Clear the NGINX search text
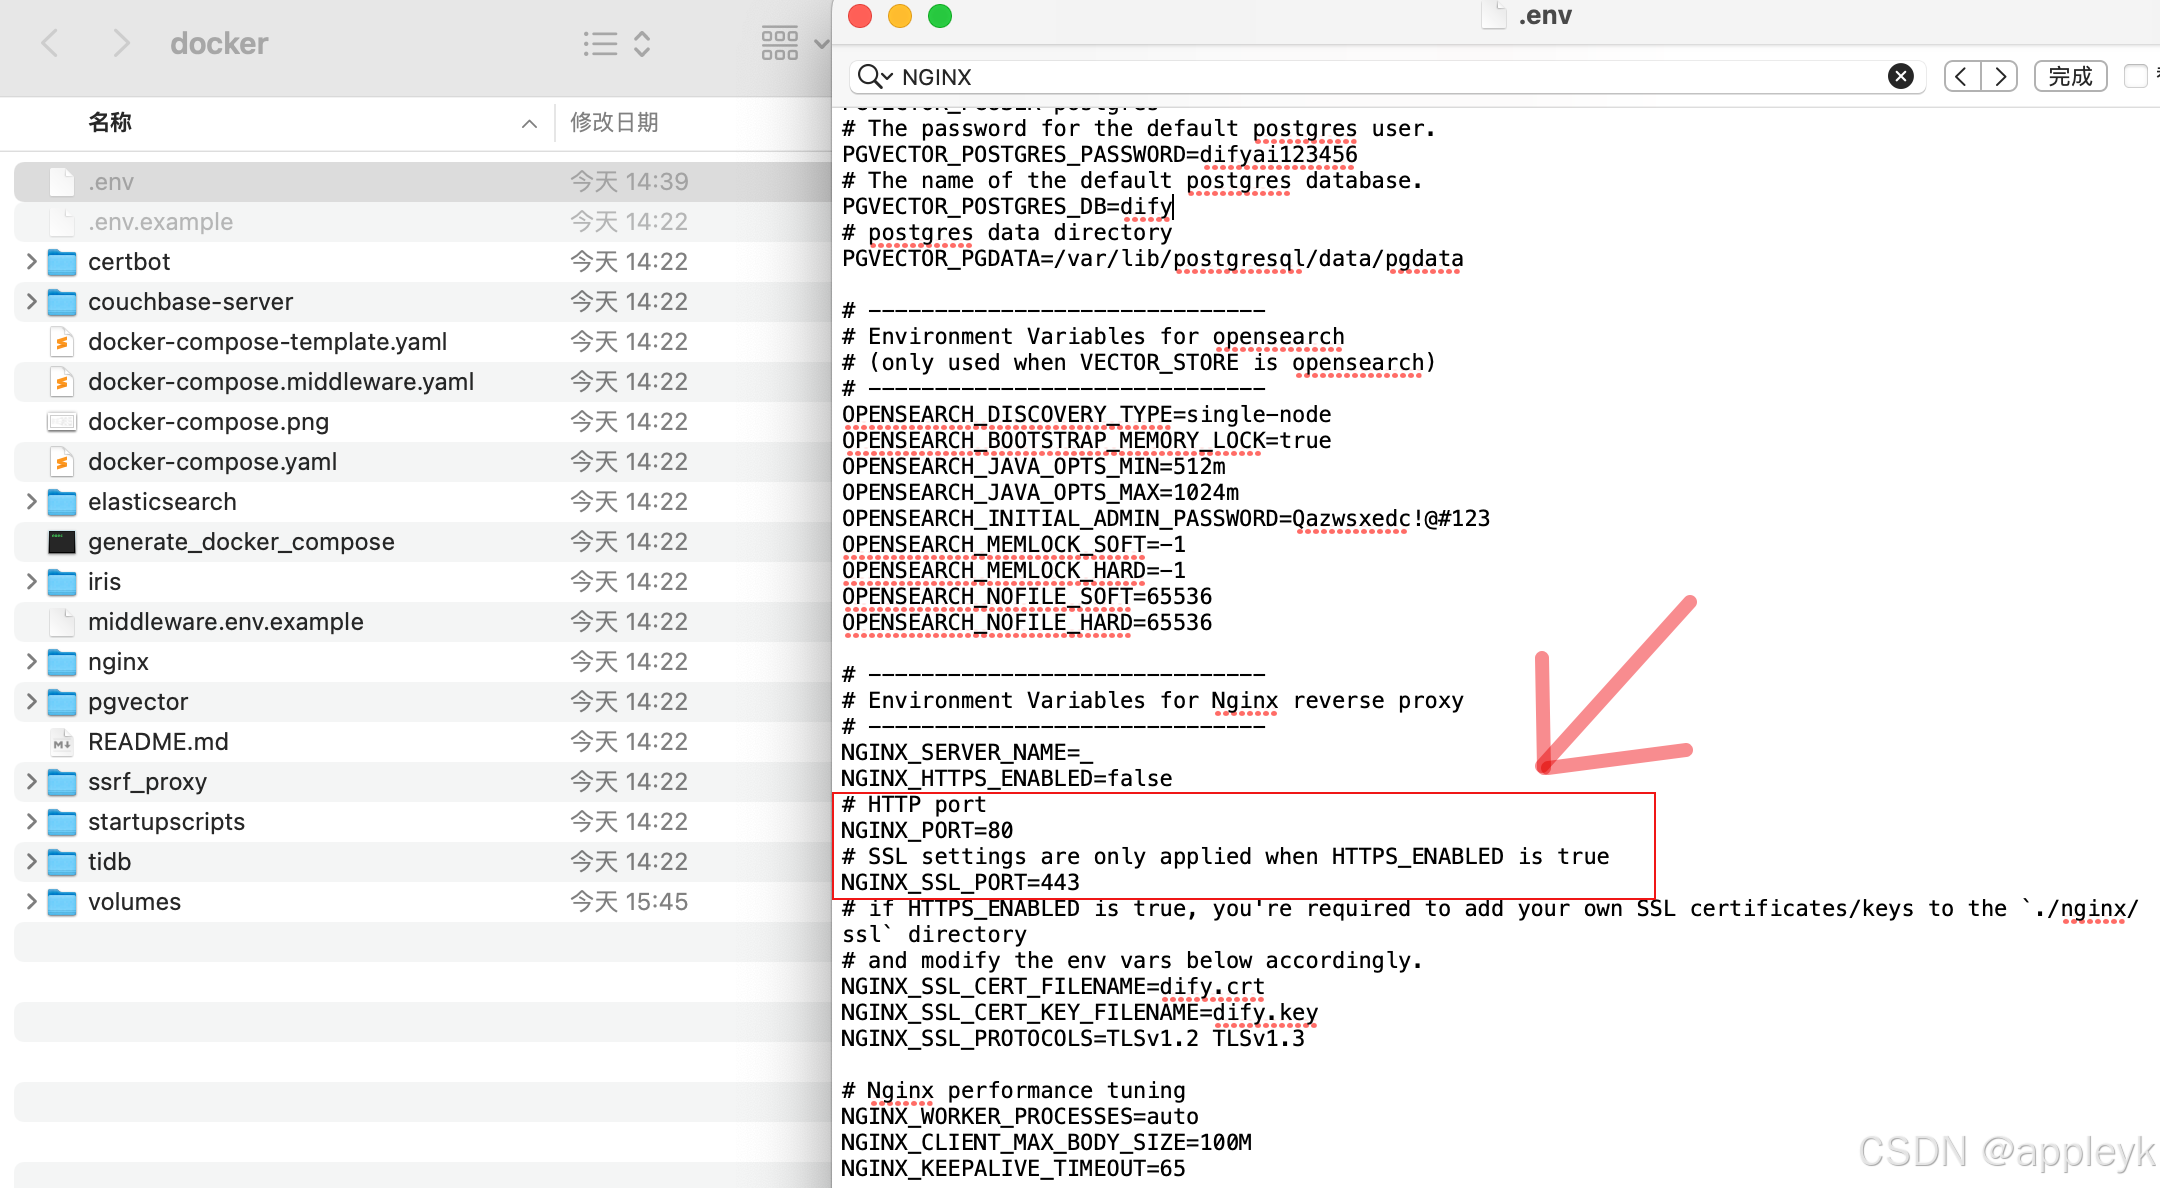The width and height of the screenshot is (2160, 1188). point(1900,76)
